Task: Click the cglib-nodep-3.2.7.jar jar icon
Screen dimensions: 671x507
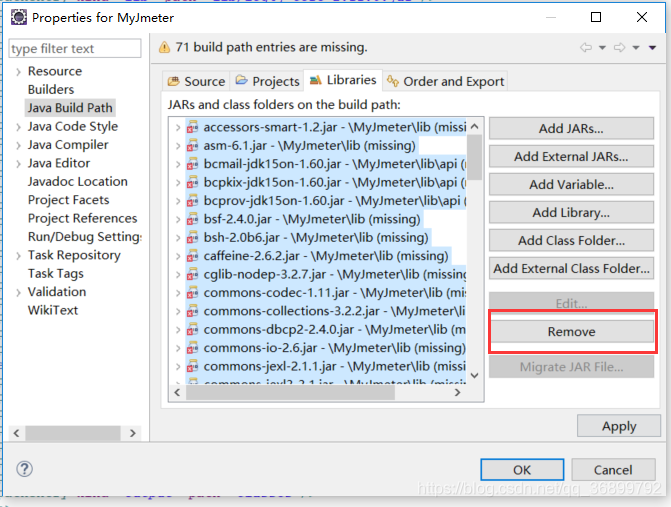Action: pyautogui.click(x=193, y=274)
